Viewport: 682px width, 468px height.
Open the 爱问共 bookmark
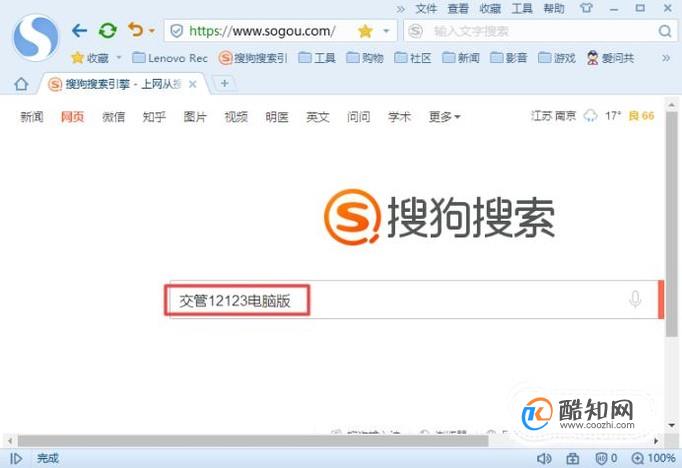pos(610,58)
